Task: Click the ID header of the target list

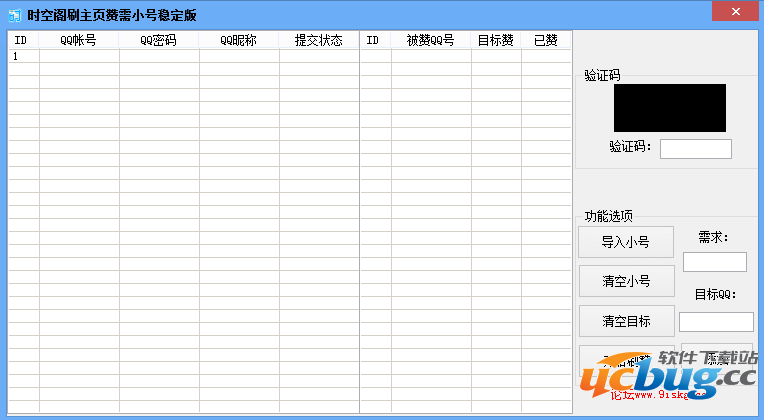Action: click(376, 40)
